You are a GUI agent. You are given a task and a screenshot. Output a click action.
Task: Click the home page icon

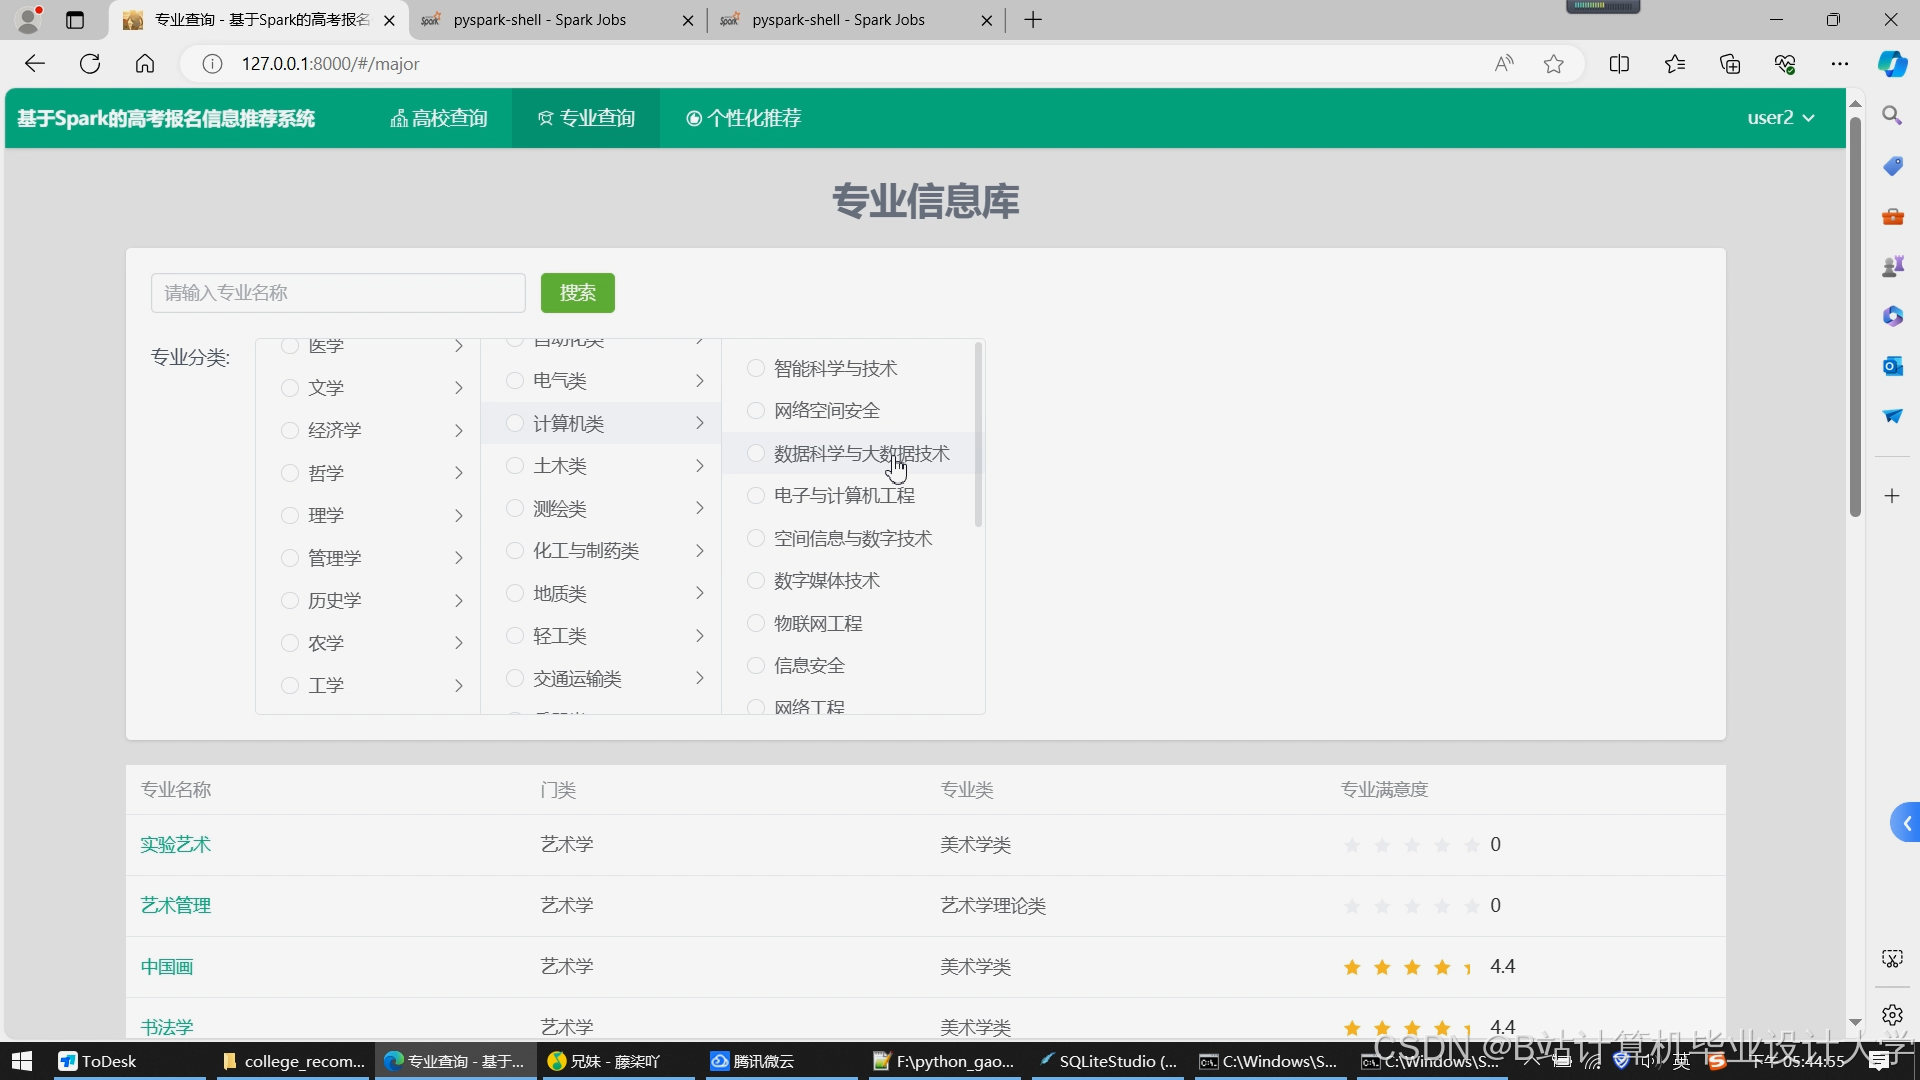click(x=145, y=64)
